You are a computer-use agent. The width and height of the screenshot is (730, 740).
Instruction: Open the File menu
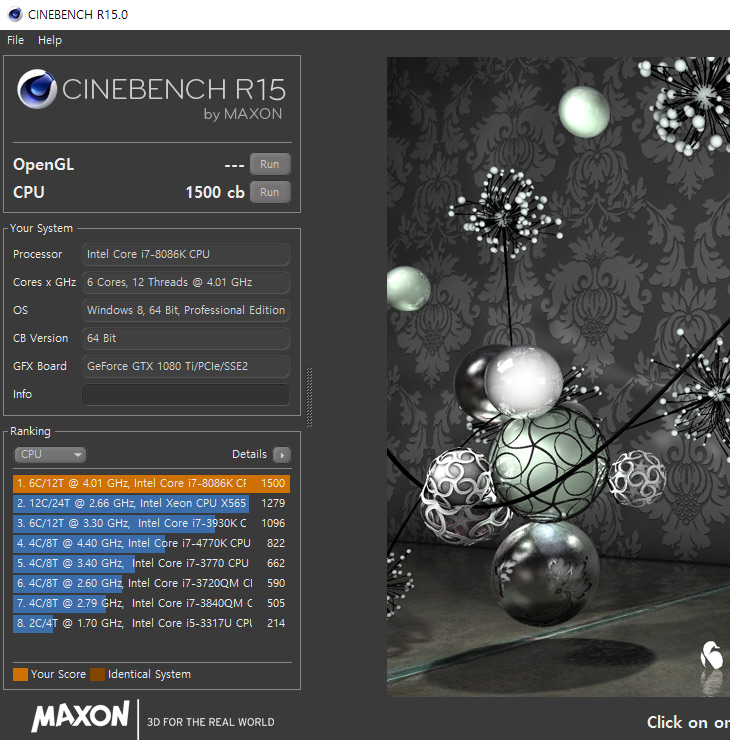[x=15, y=40]
